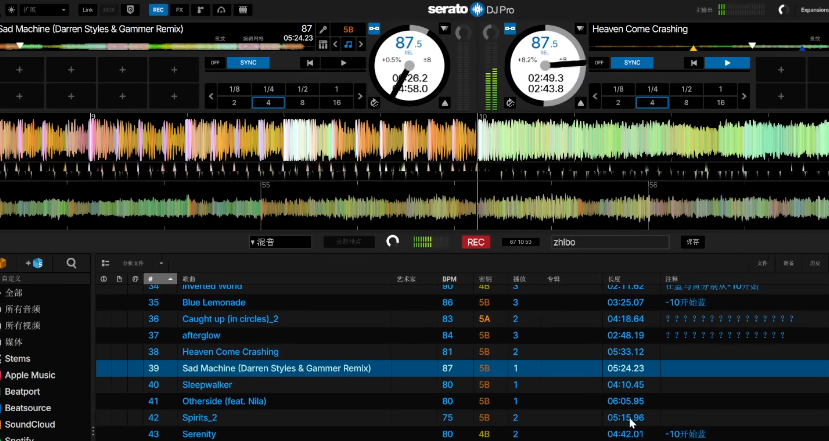The width and height of the screenshot is (829, 441).
Task: Open the Expansions tab
Action: tap(815, 10)
